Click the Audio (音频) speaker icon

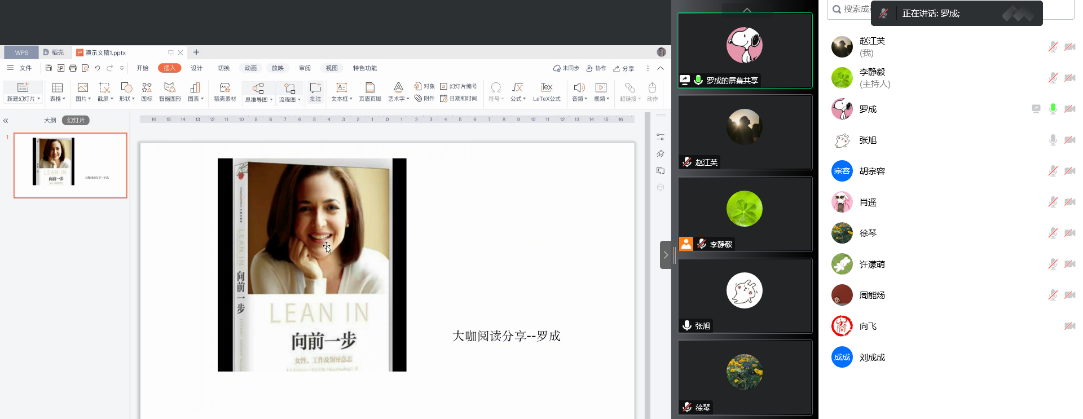click(579, 87)
